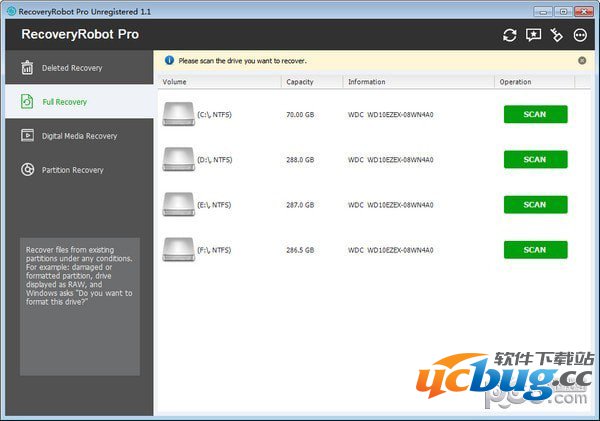Open the three-dots more menu
600x421 pixels.
pyautogui.click(x=581, y=35)
